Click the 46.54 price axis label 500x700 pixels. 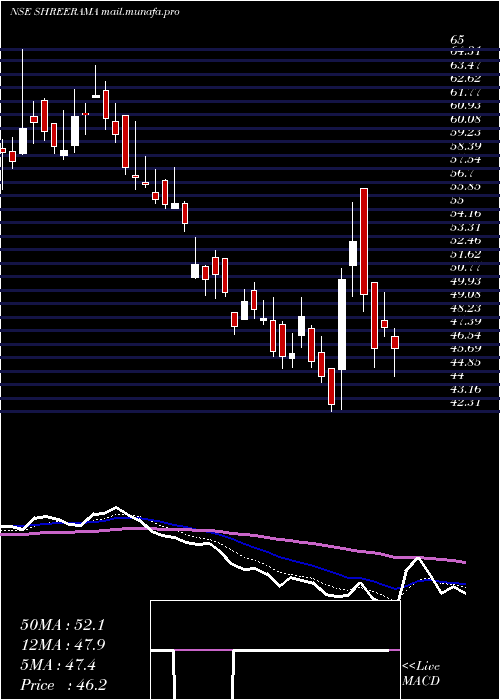[466, 335]
